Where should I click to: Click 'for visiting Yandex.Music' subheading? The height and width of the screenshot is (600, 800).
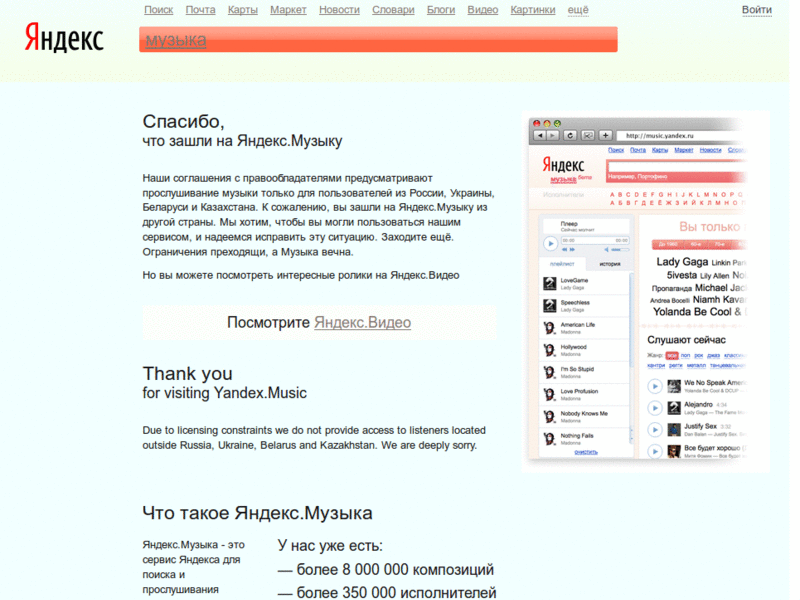pyautogui.click(x=224, y=393)
